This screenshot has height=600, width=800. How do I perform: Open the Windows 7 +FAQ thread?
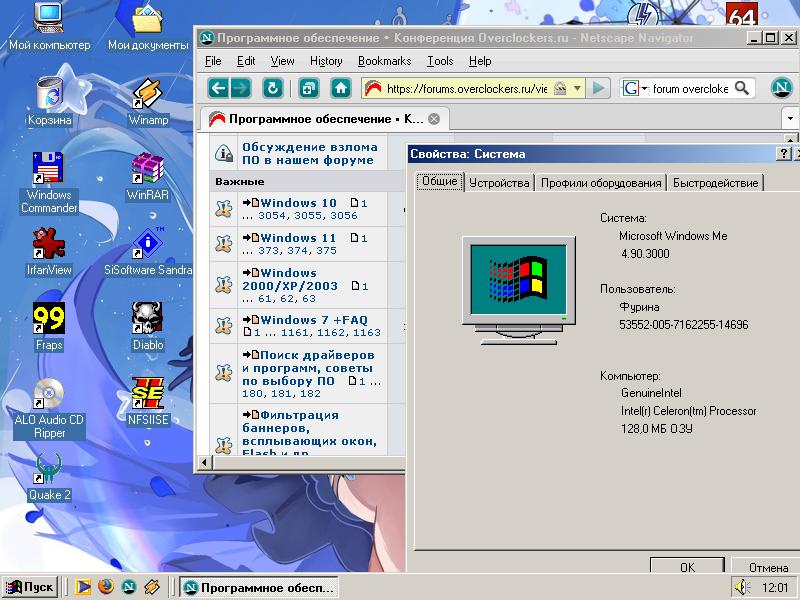pyautogui.click(x=314, y=320)
